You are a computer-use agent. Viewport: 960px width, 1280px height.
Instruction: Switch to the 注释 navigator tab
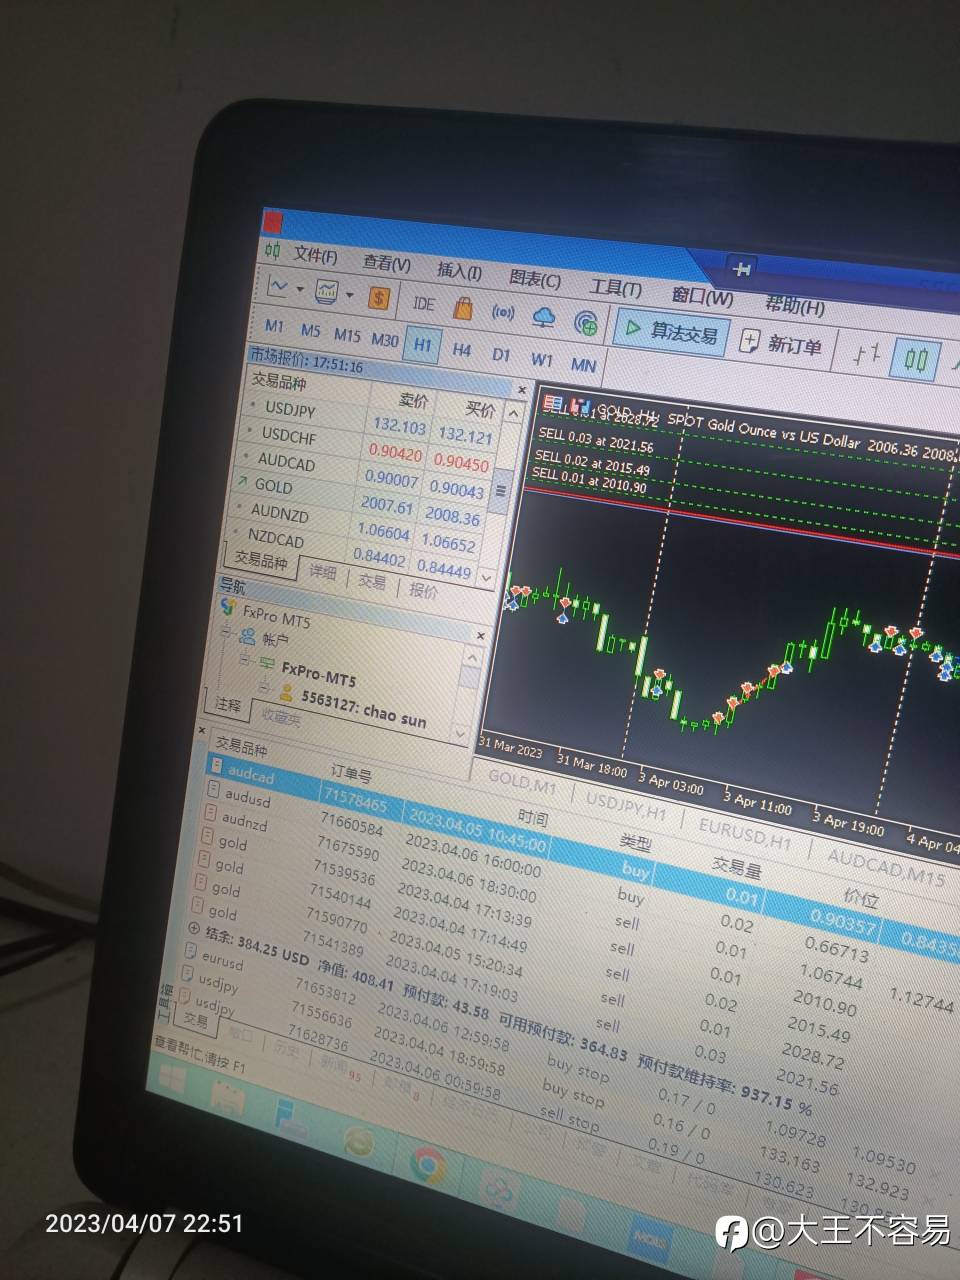[x=229, y=705]
